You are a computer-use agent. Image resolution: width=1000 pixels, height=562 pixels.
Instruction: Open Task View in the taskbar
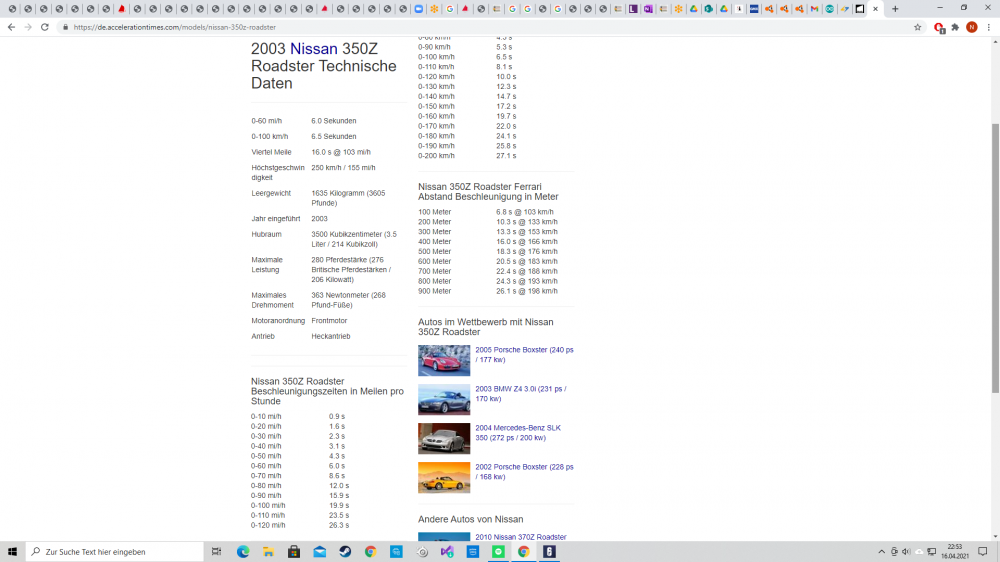pyautogui.click(x=216, y=552)
